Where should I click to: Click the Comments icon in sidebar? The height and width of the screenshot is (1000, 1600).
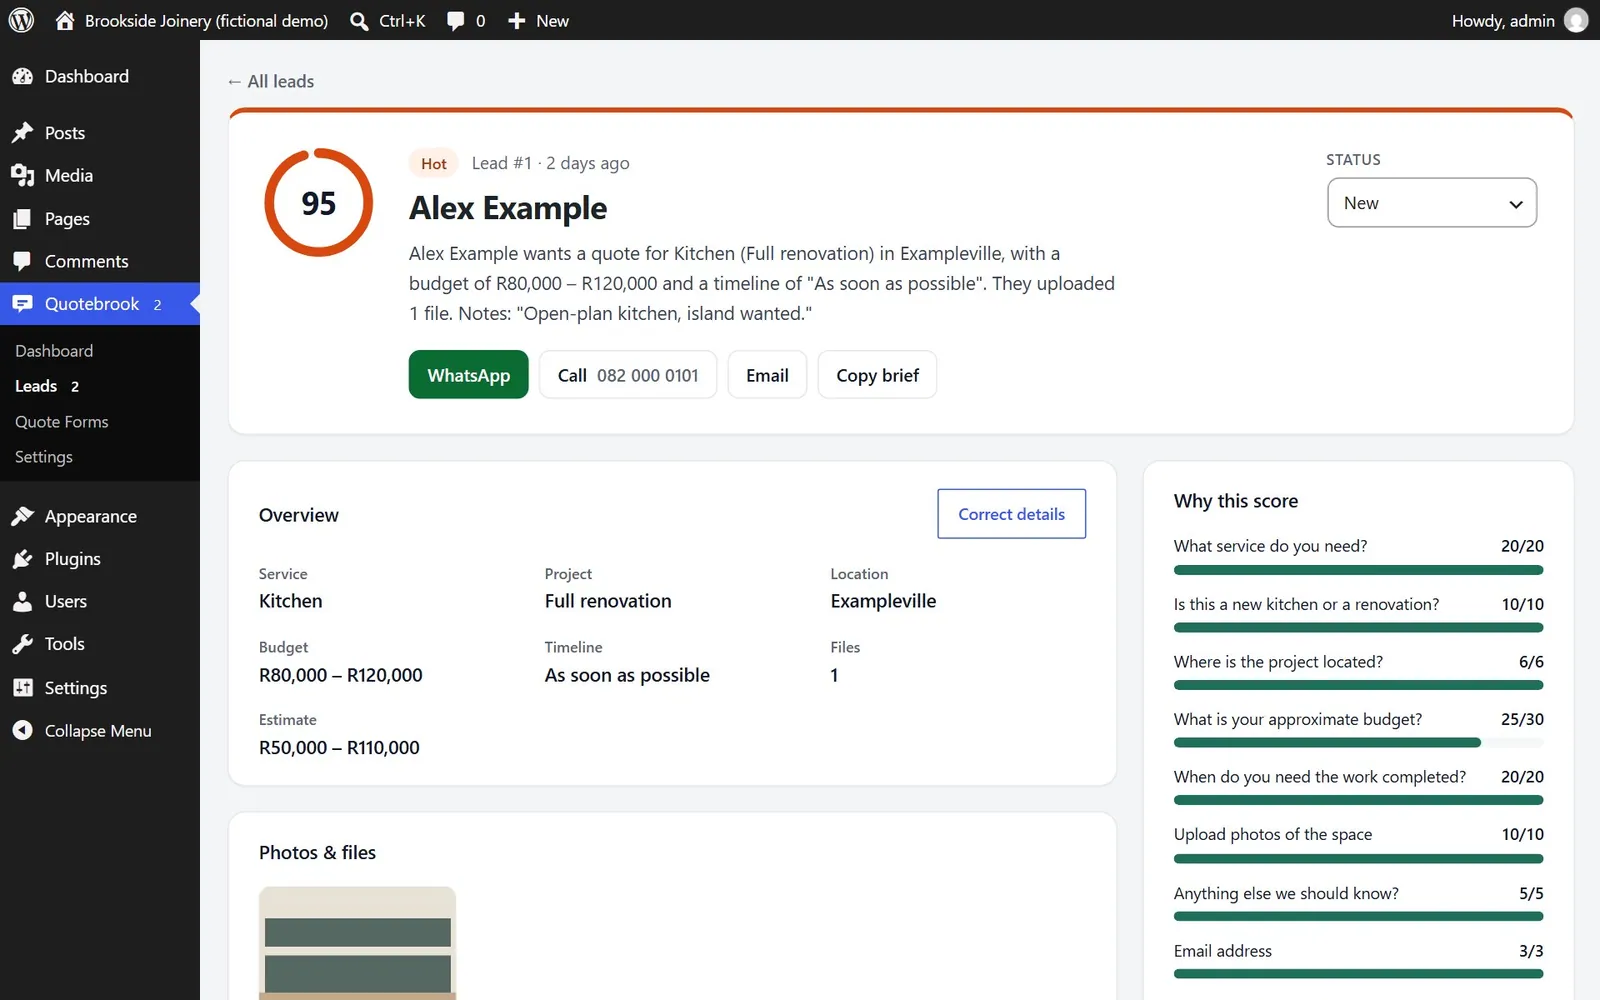point(22,261)
